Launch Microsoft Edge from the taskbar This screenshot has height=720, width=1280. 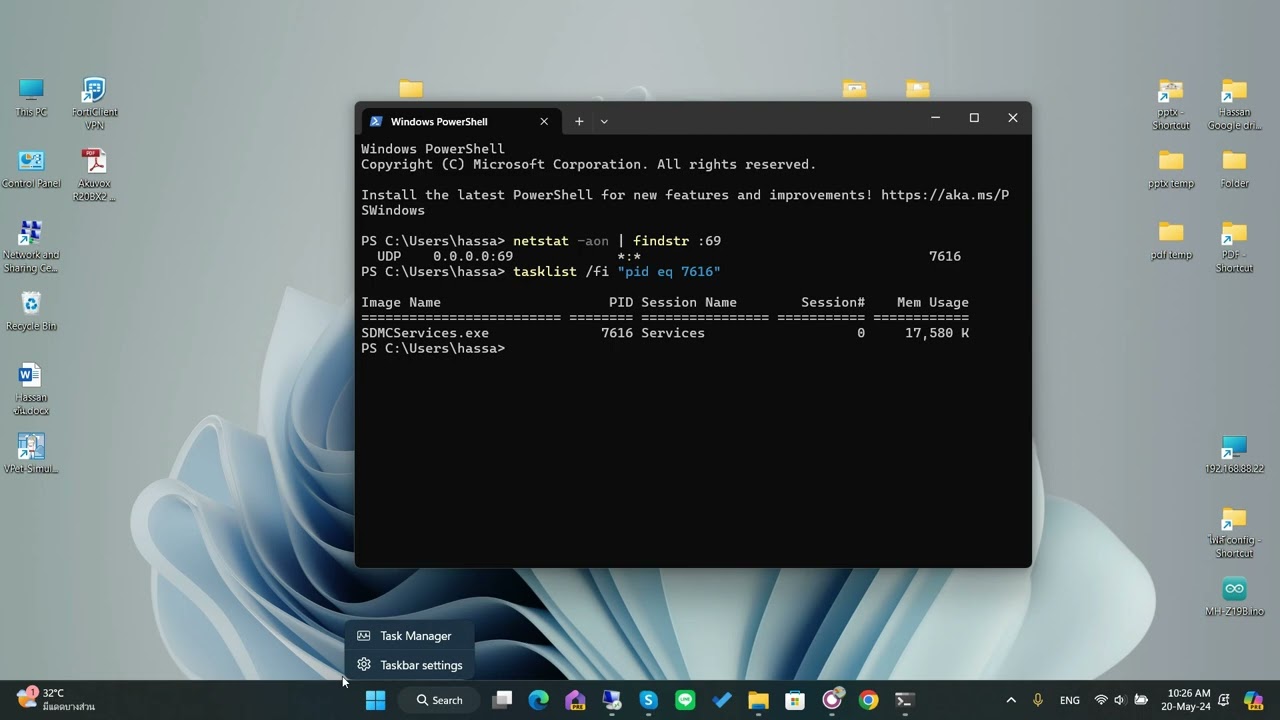(x=539, y=700)
